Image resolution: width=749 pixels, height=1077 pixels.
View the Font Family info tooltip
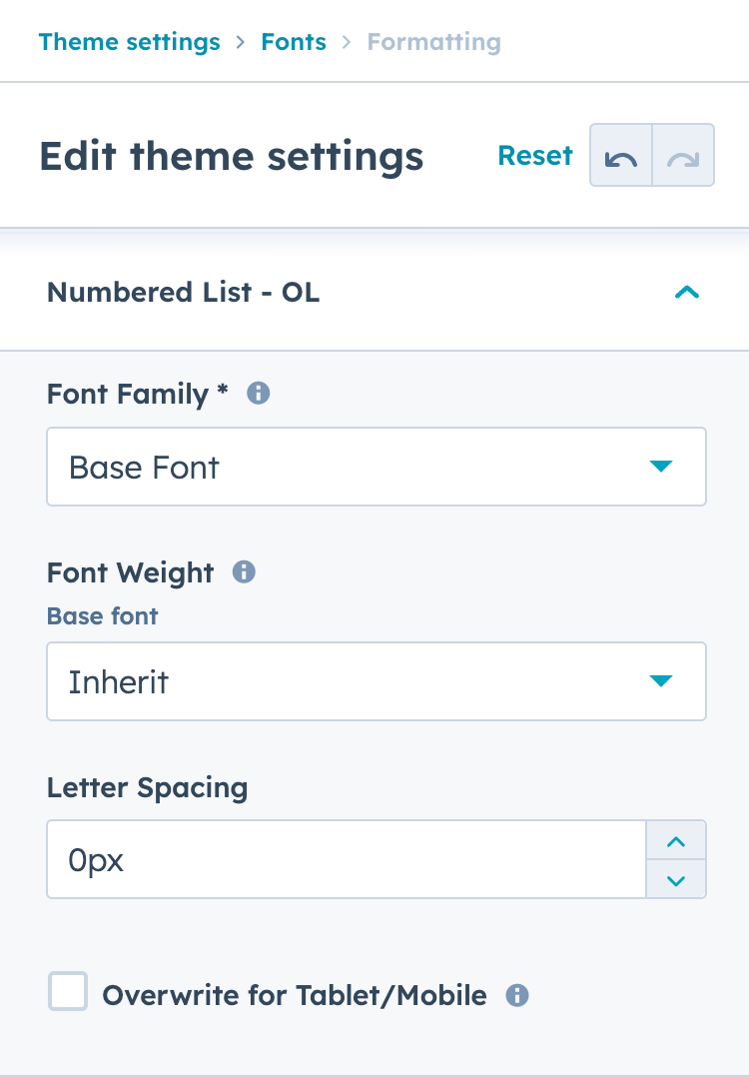point(258,394)
